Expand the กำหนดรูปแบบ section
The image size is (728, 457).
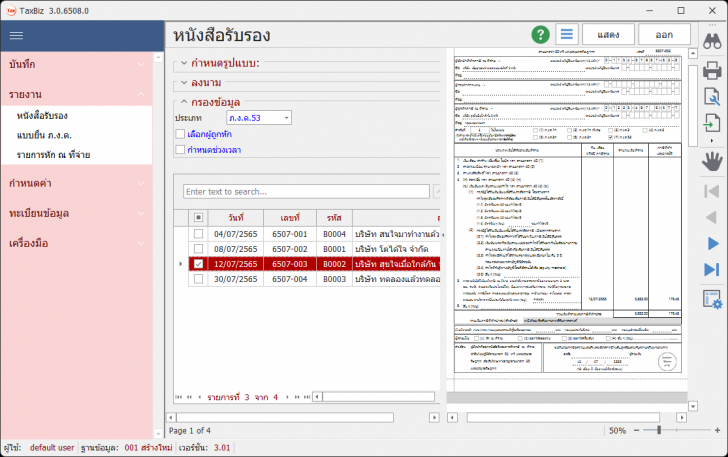184,63
